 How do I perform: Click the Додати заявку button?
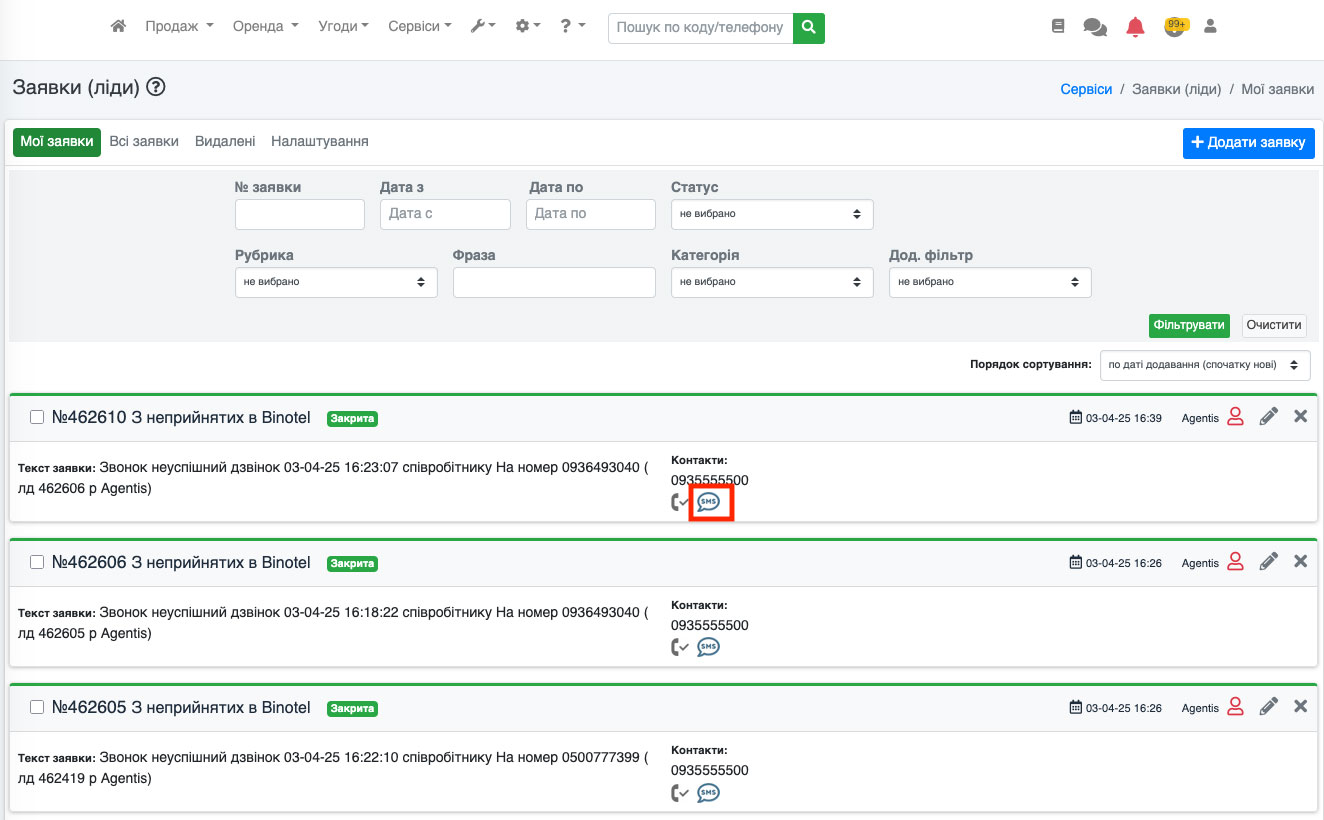coord(1248,143)
